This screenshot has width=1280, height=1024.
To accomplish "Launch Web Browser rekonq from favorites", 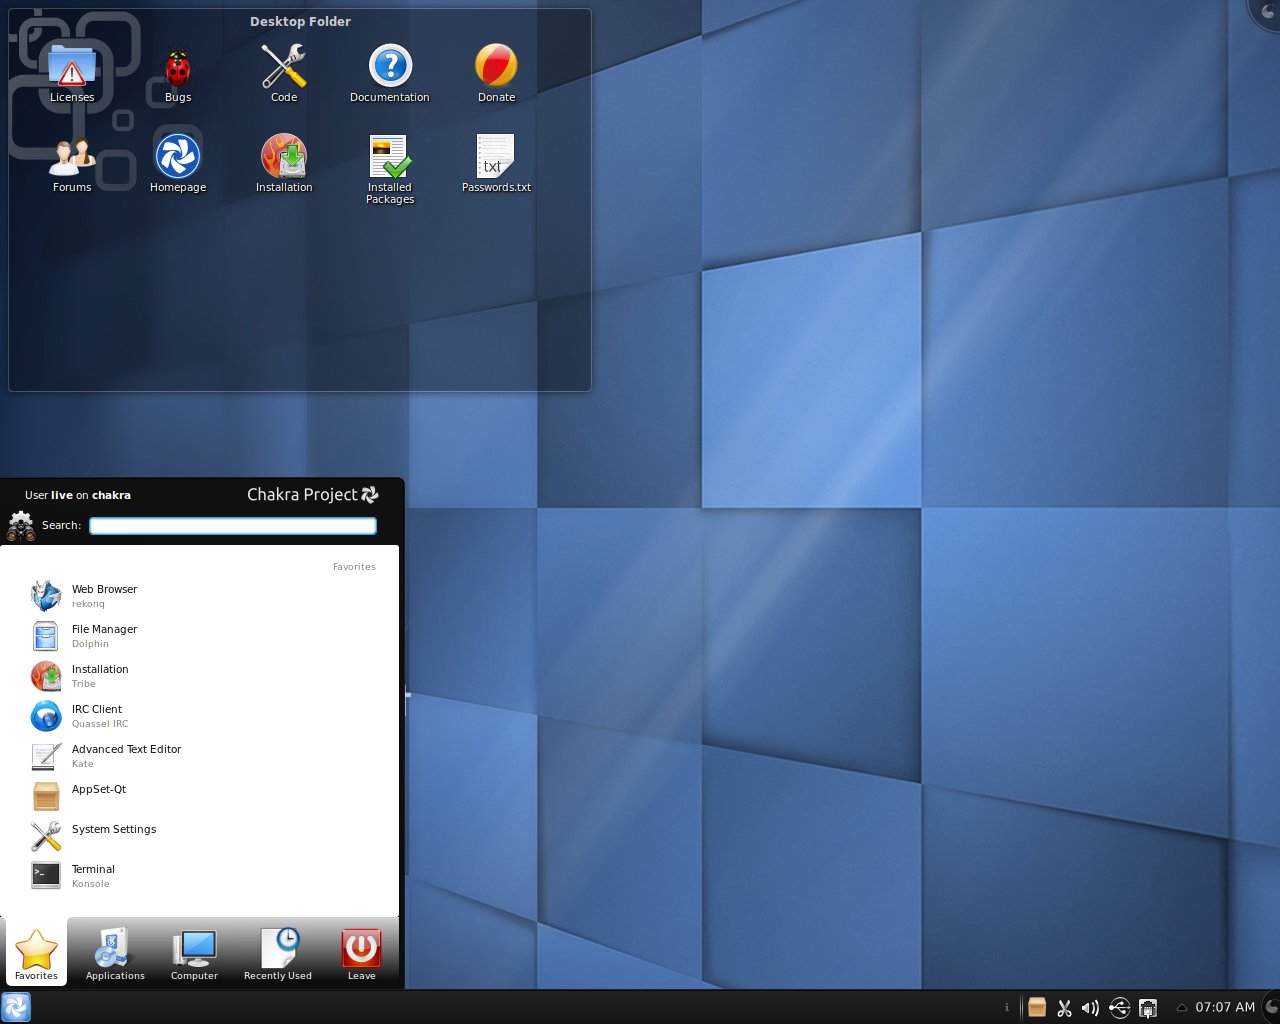I will [200, 596].
